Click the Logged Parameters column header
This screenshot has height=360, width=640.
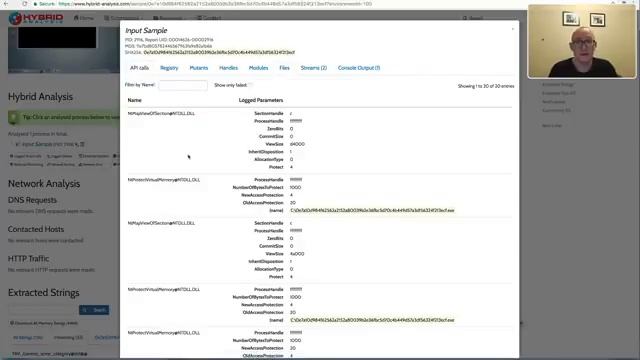tap(261, 100)
